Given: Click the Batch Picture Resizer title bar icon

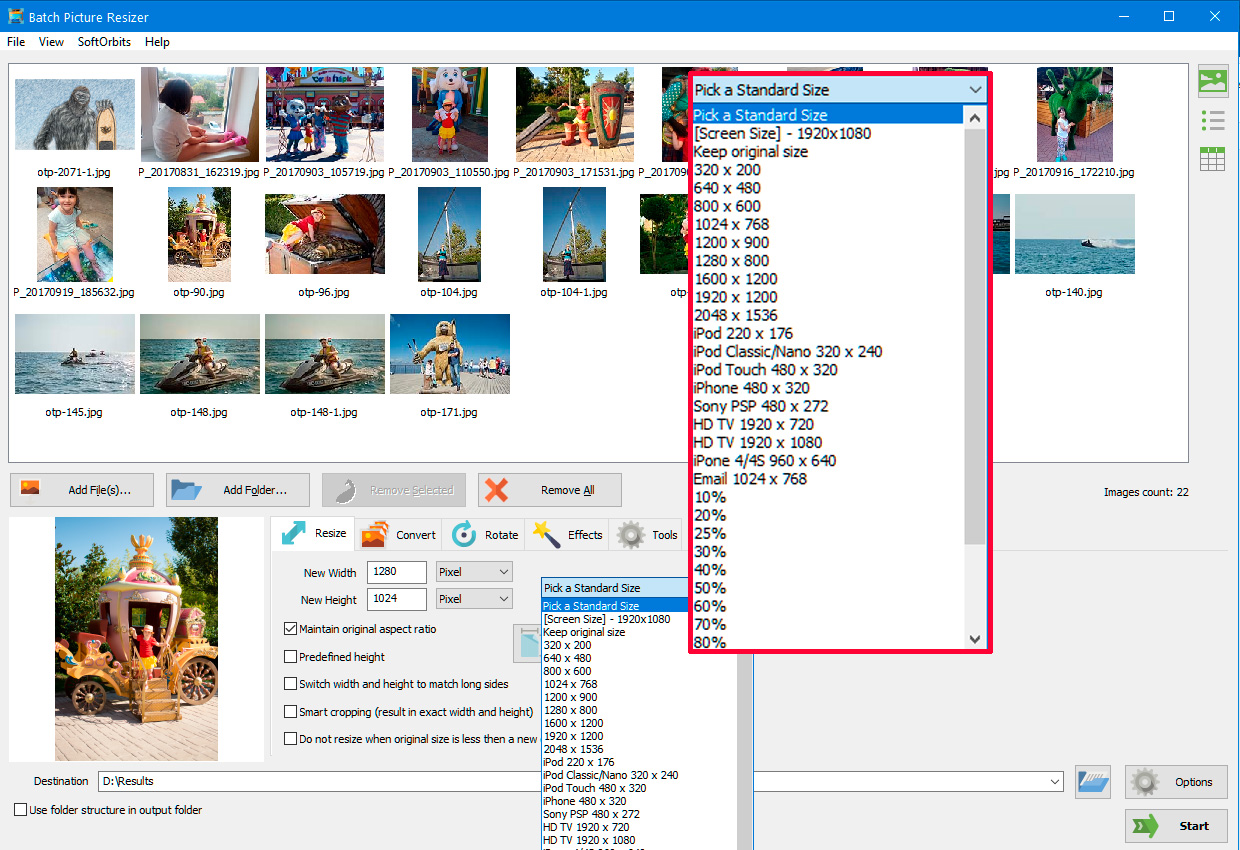Looking at the screenshot, I should tap(14, 16).
